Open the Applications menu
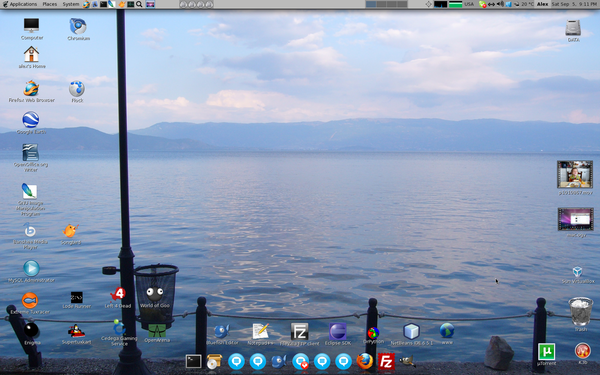Screen dimensions: 600x375 (x=23, y=4)
